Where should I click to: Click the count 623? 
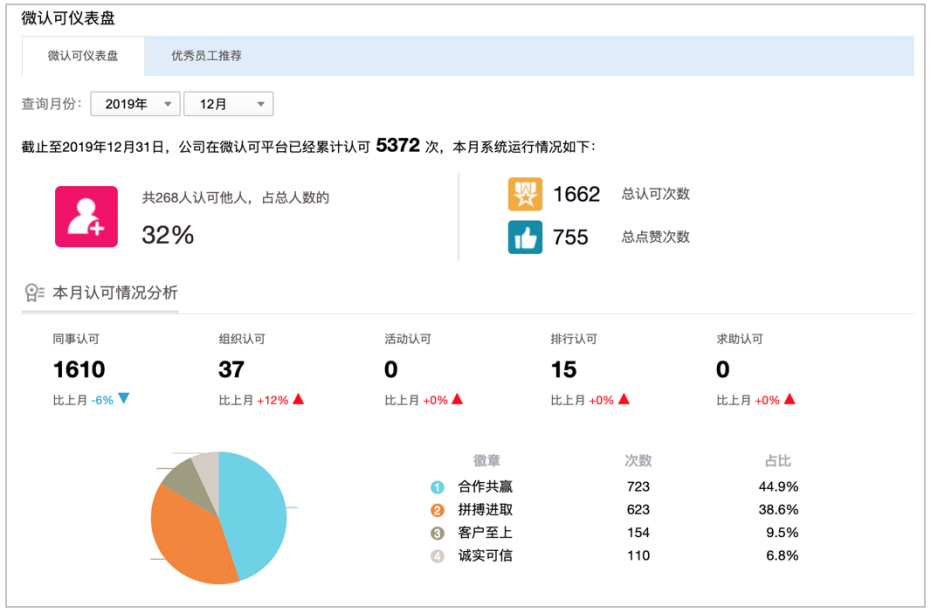pos(638,510)
